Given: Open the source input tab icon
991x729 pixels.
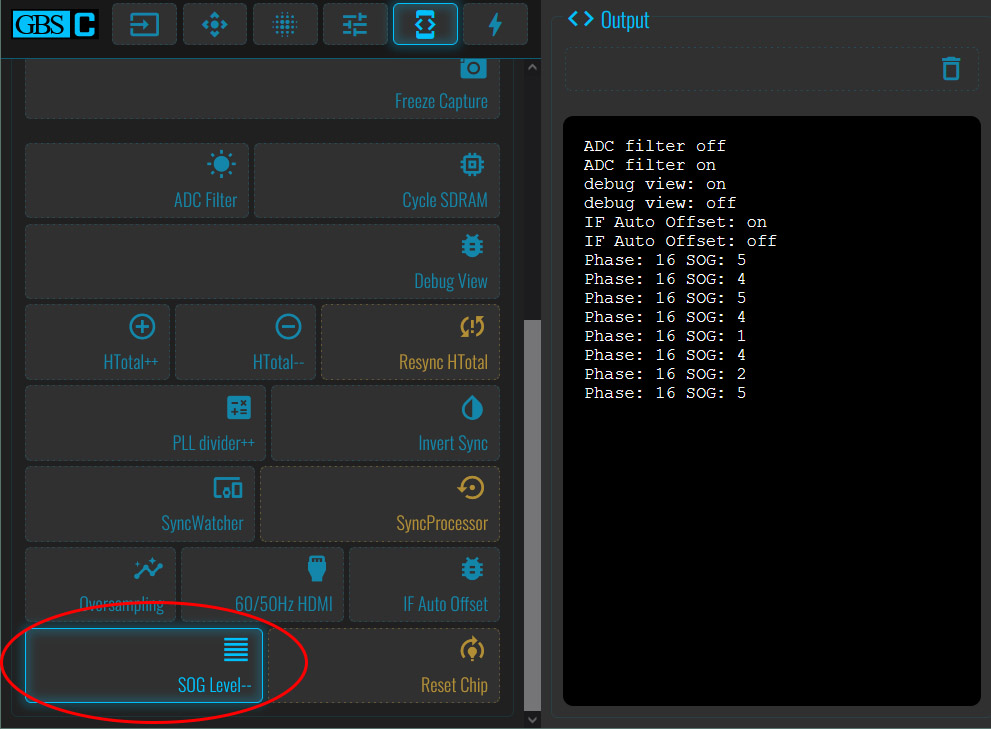Looking at the screenshot, I should coord(144,25).
